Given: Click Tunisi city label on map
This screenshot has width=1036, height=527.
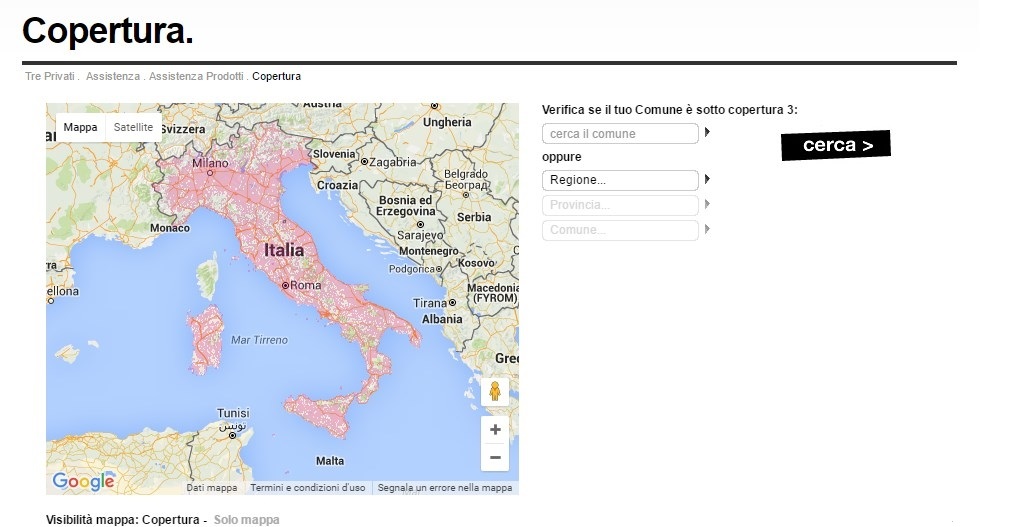Looking at the screenshot, I should [233, 413].
